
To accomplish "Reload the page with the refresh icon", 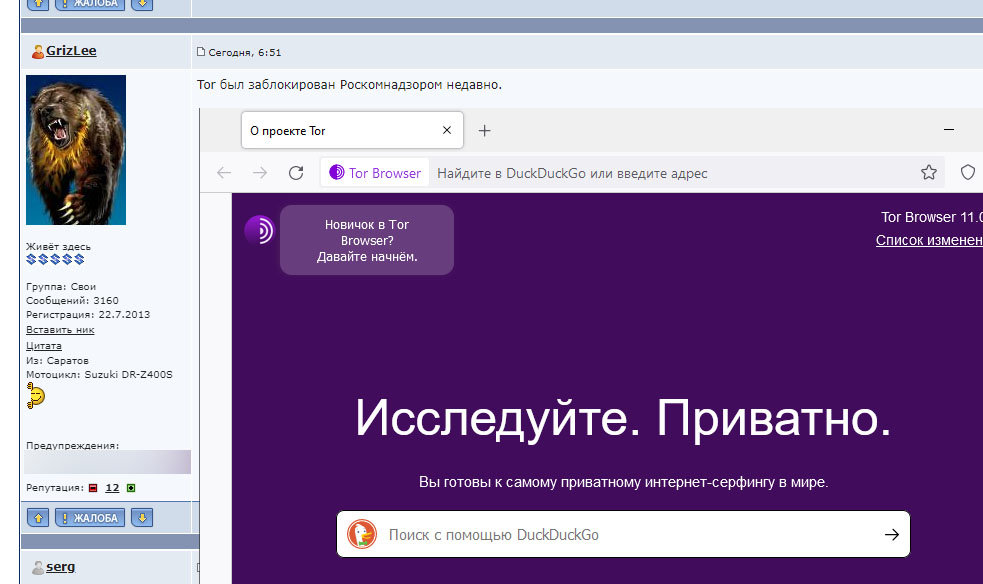I will (296, 173).
